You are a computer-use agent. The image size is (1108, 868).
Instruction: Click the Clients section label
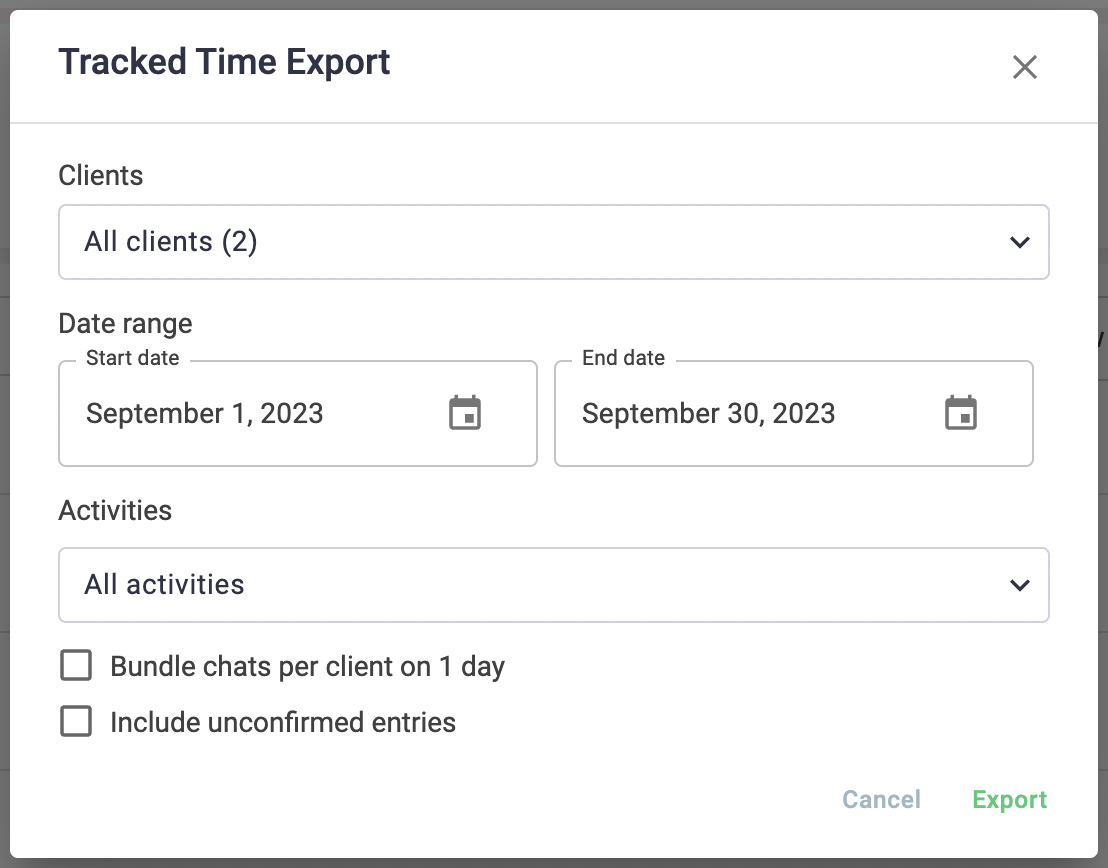click(100, 175)
